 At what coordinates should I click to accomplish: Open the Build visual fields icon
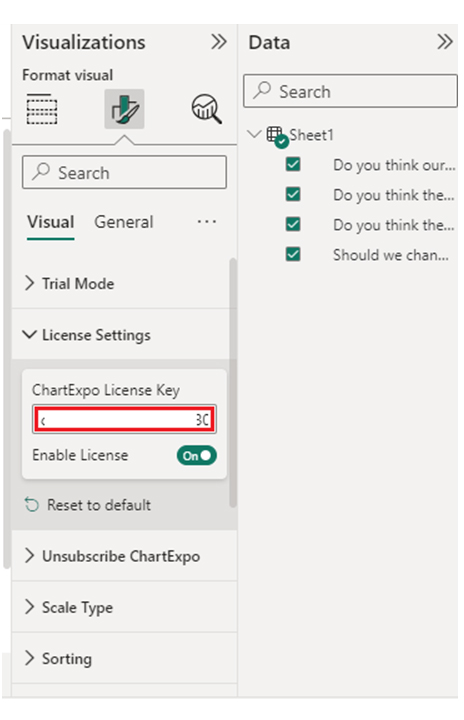[x=42, y=109]
